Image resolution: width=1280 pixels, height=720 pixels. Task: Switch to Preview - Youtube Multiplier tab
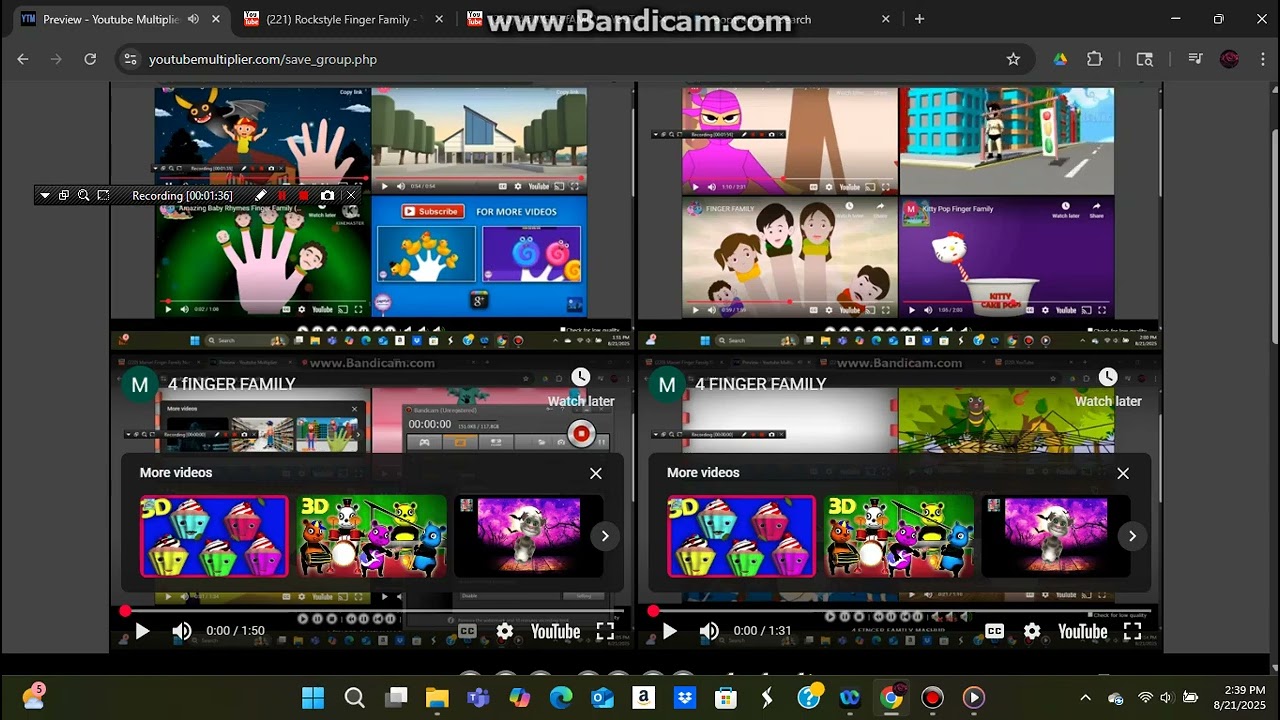(x=113, y=19)
